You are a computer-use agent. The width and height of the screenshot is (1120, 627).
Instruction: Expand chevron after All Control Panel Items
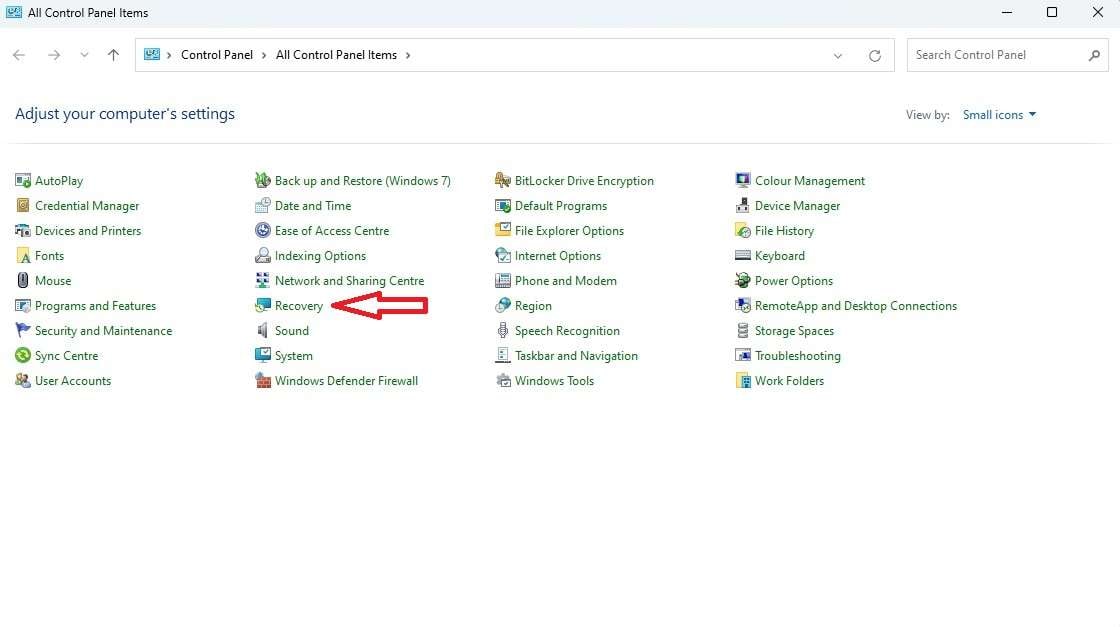click(408, 55)
